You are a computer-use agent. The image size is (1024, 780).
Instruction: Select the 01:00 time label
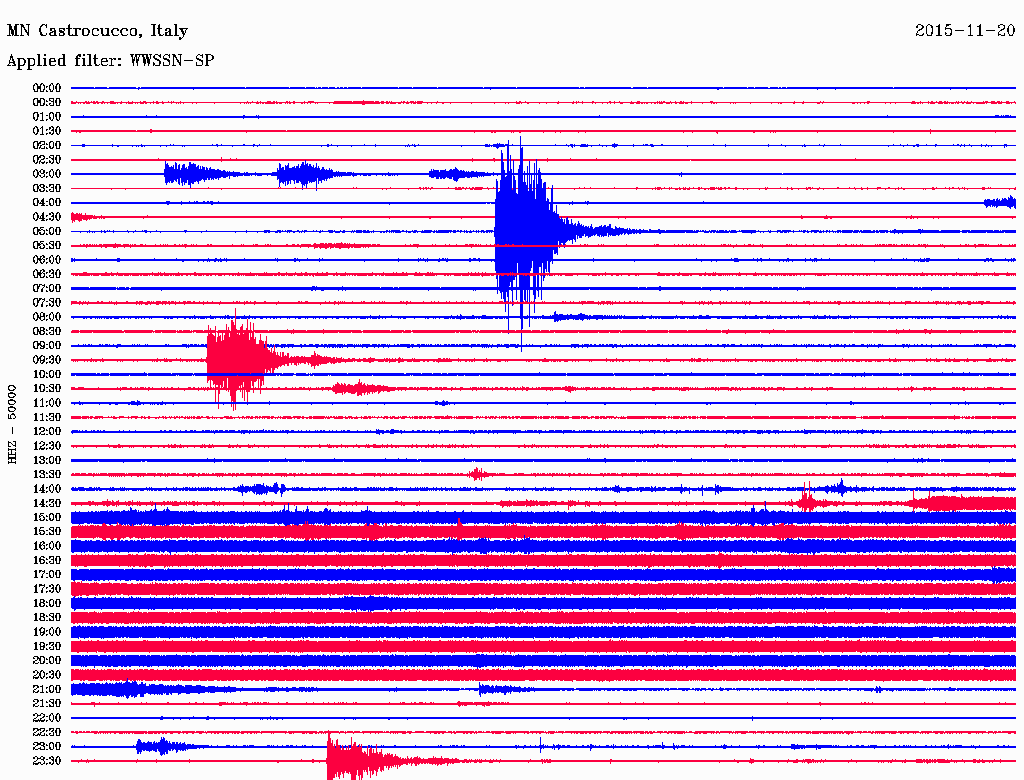[x=47, y=117]
